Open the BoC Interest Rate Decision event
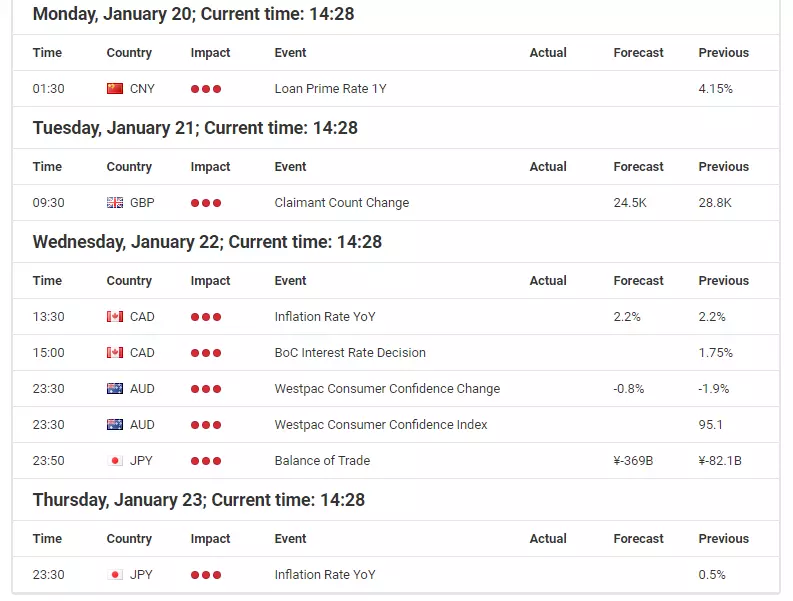Image resolution: width=793 pixels, height=601 pixels. [350, 353]
